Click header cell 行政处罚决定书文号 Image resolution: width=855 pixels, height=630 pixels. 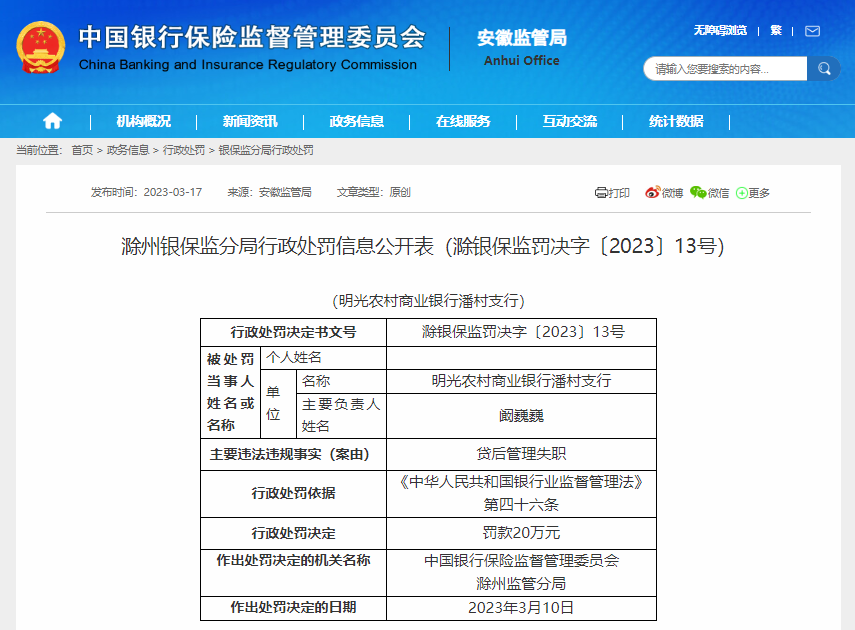(293, 332)
